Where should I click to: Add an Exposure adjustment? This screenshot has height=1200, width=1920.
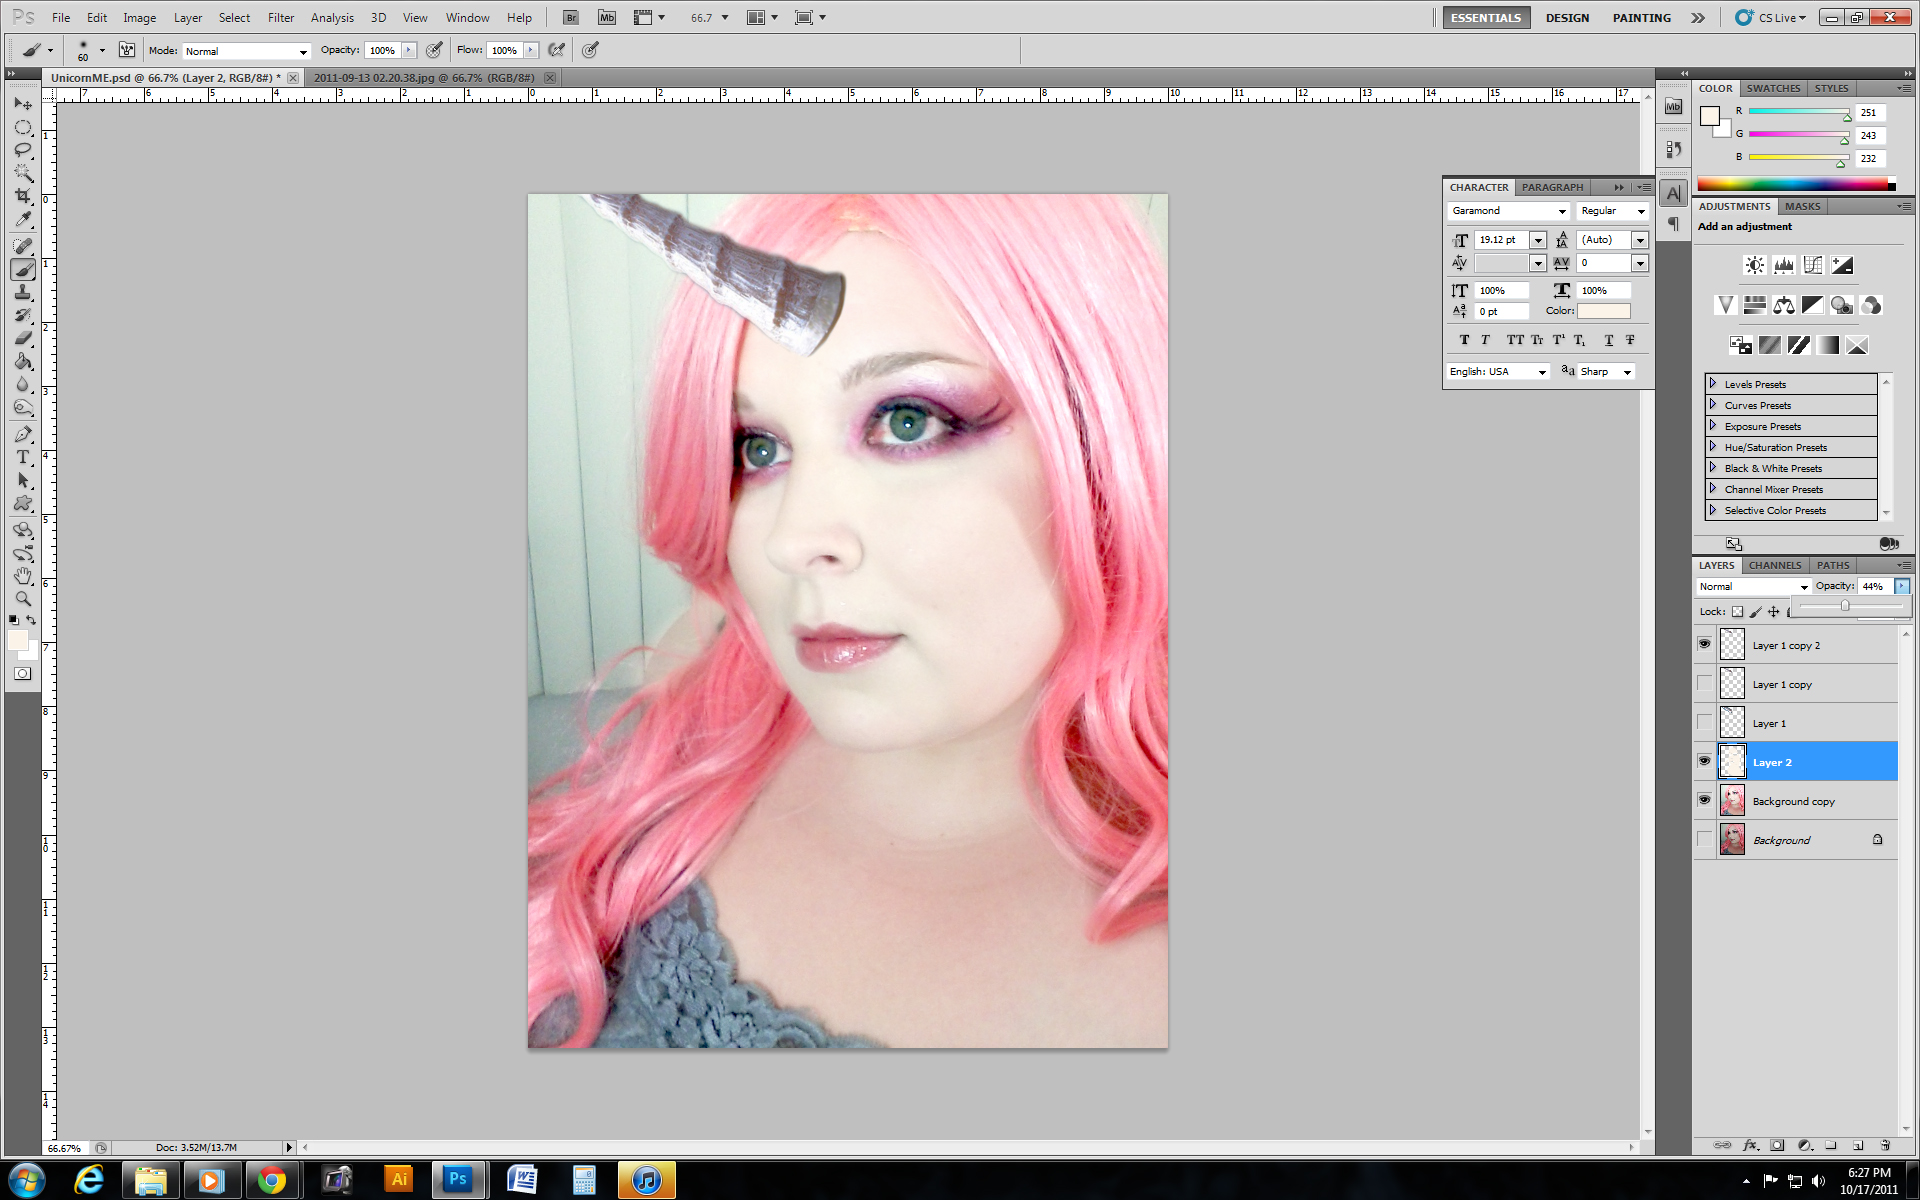click(1842, 265)
